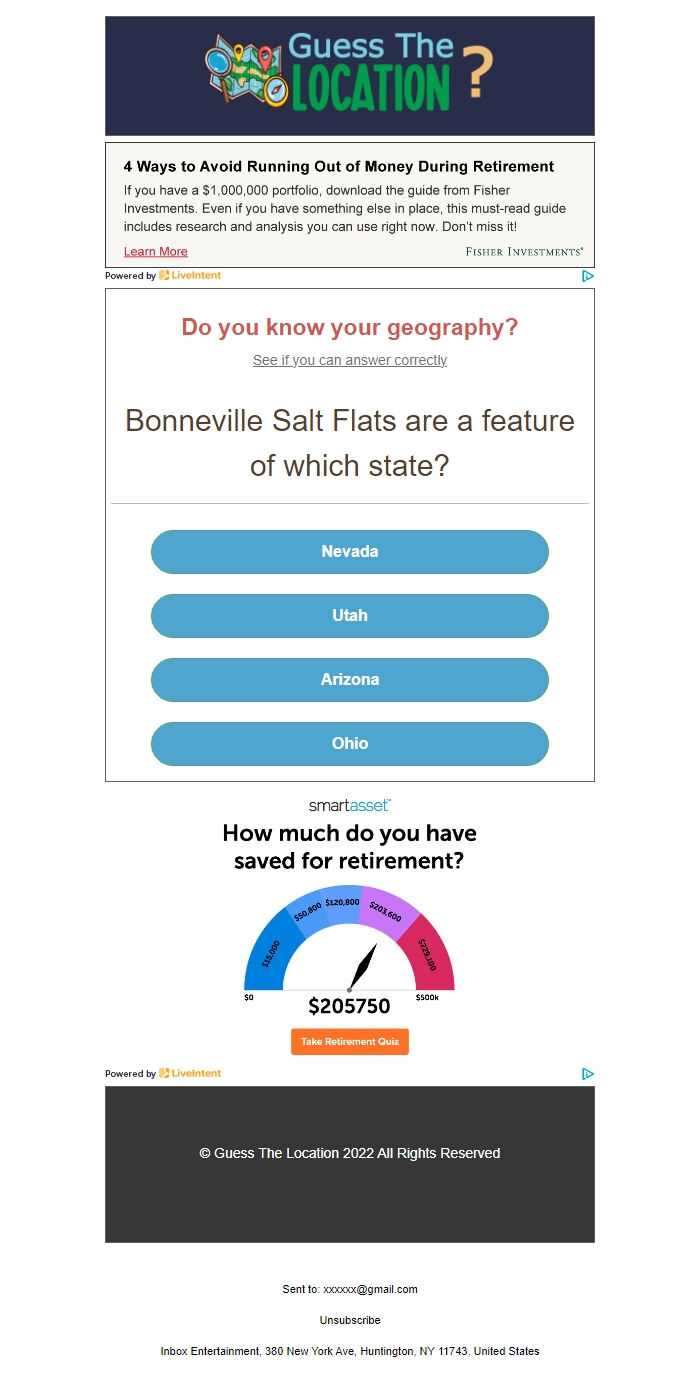
Task: Click the smartasset logo
Action: 349,805
